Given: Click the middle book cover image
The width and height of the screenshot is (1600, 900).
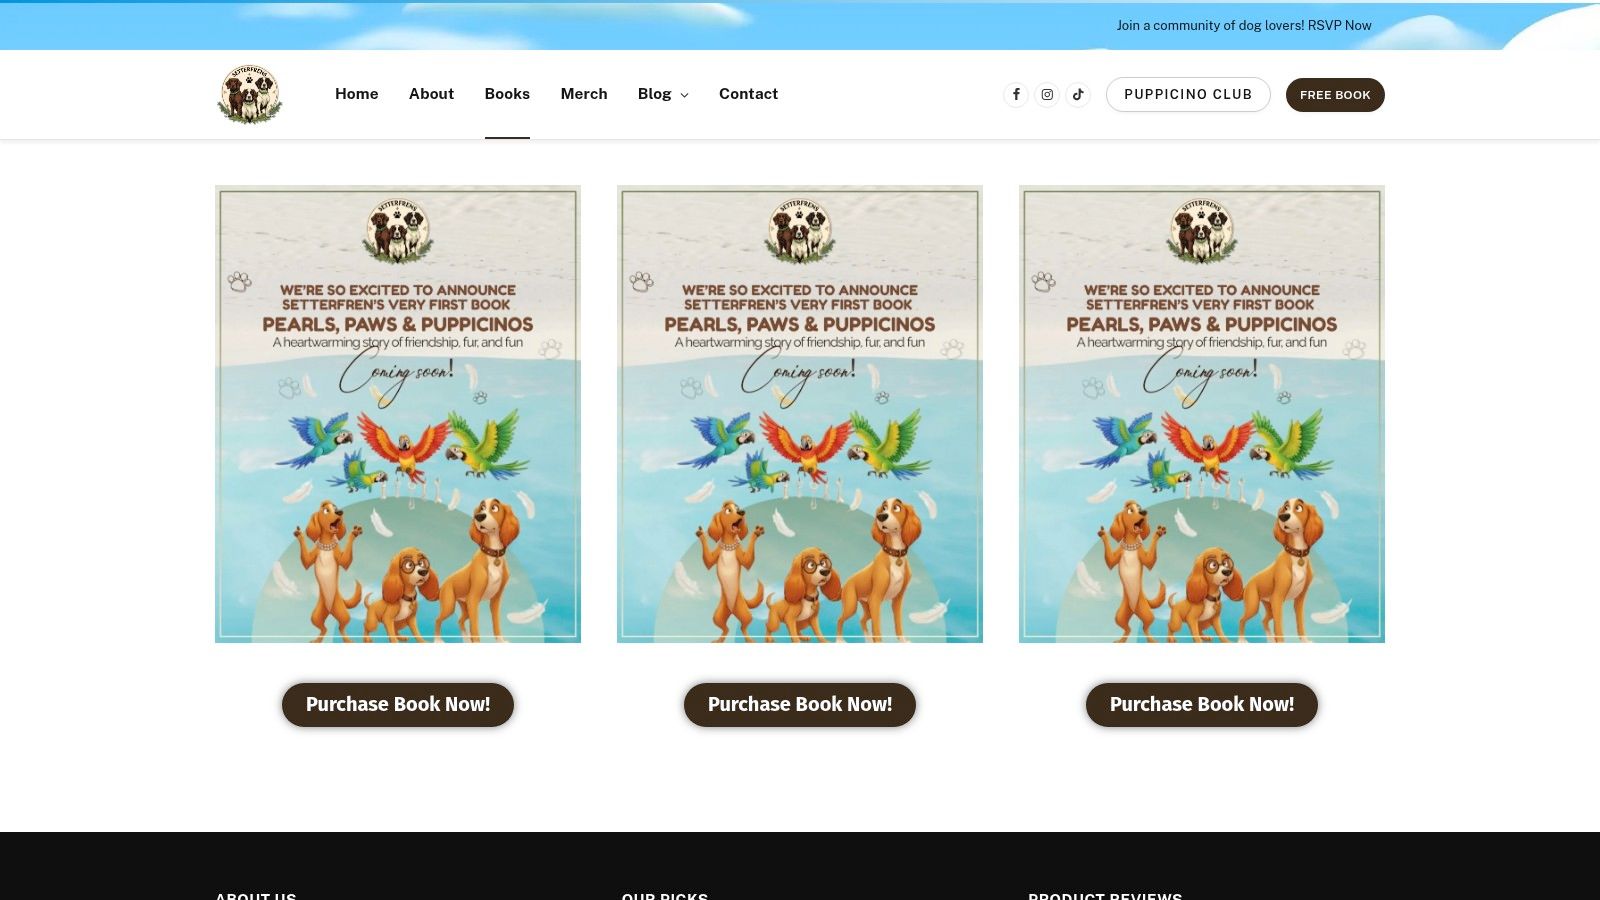Looking at the screenshot, I should coord(800,414).
